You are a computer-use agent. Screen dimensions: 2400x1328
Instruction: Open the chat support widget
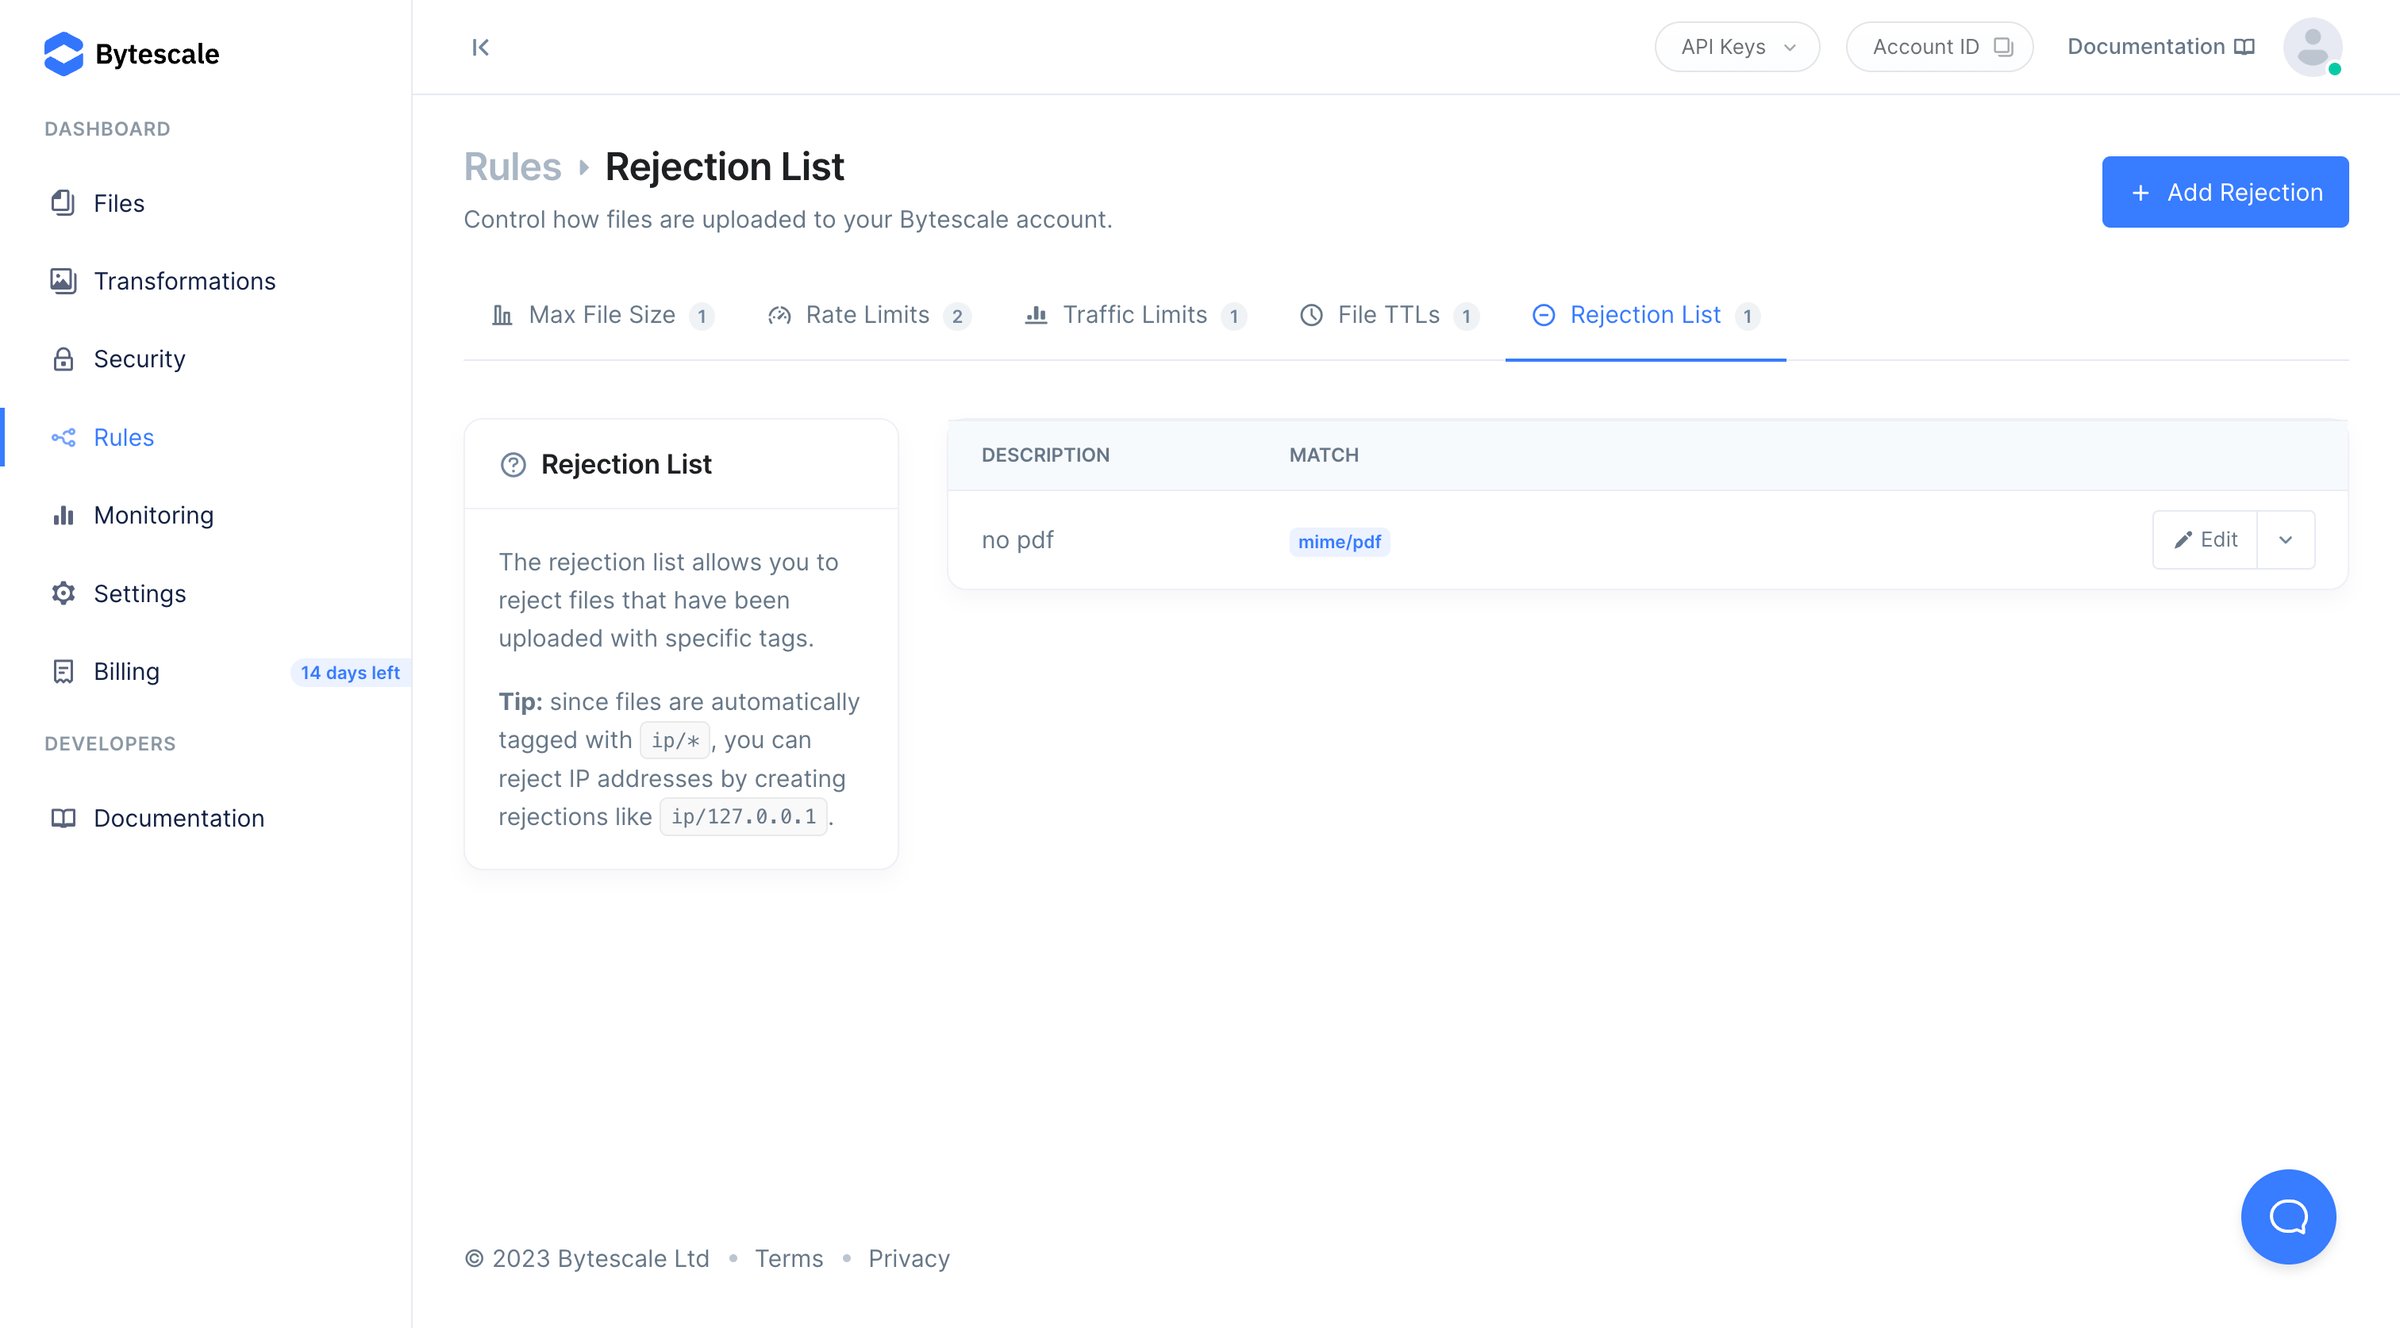(x=2288, y=1217)
